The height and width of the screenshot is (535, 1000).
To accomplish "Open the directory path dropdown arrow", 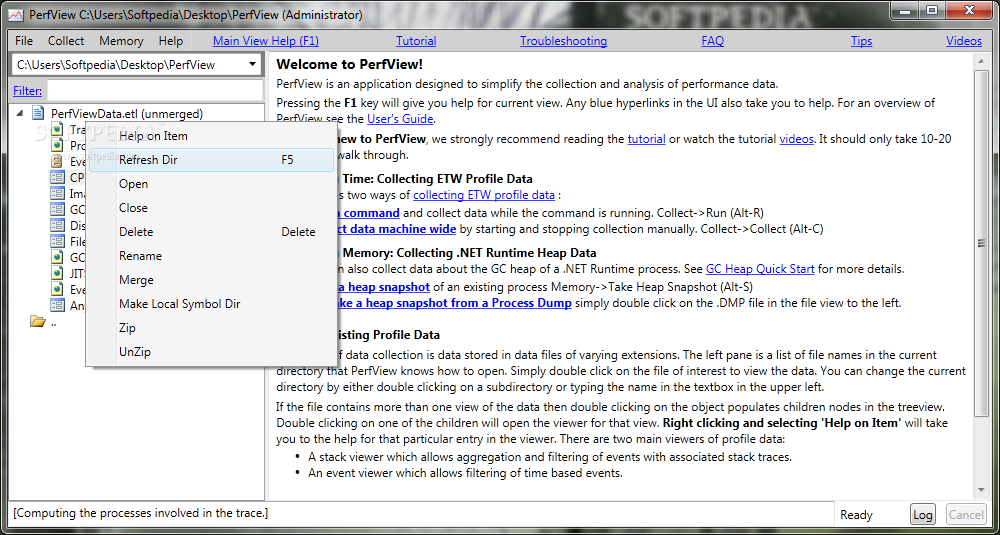I will point(253,64).
